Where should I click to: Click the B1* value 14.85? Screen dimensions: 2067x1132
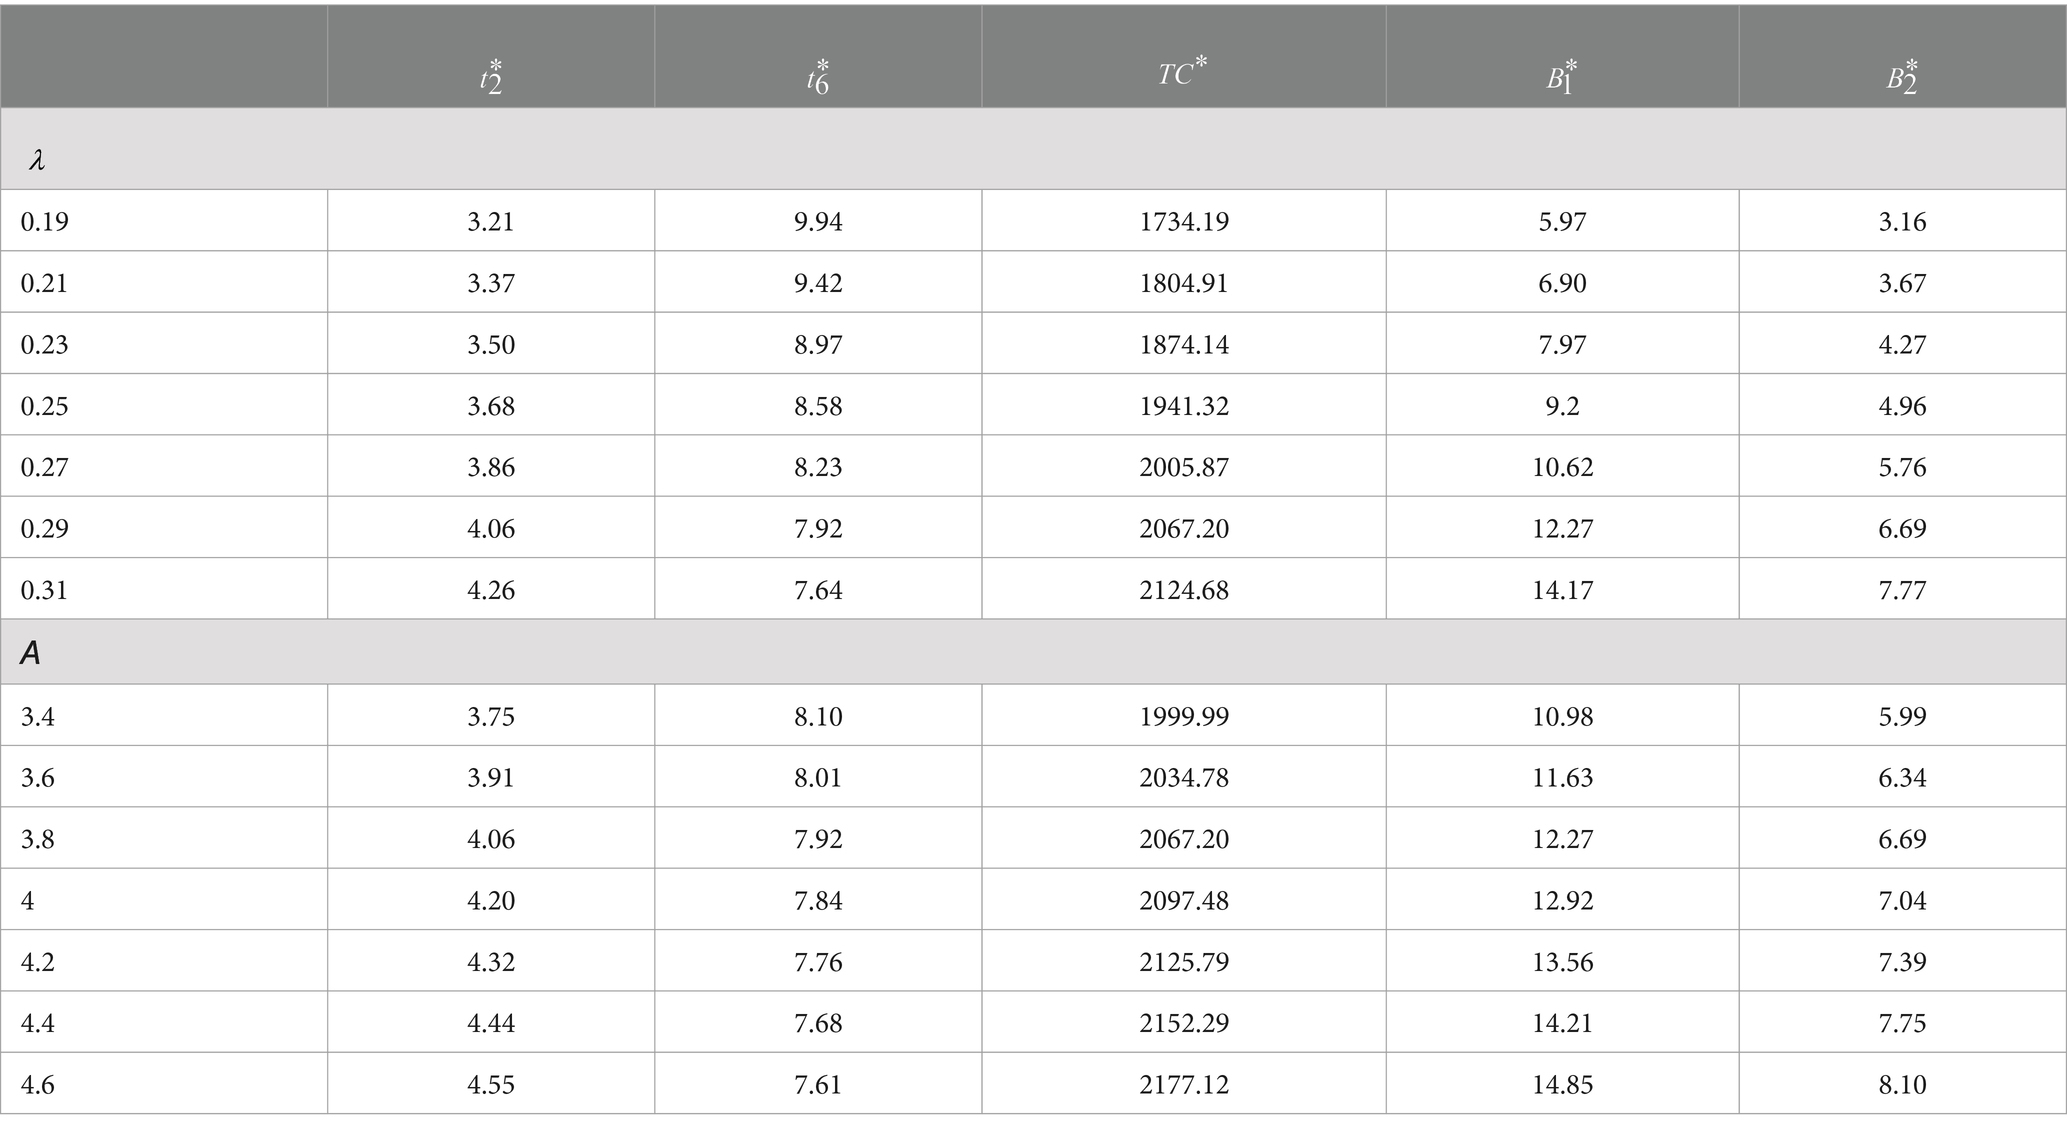1562,1084
